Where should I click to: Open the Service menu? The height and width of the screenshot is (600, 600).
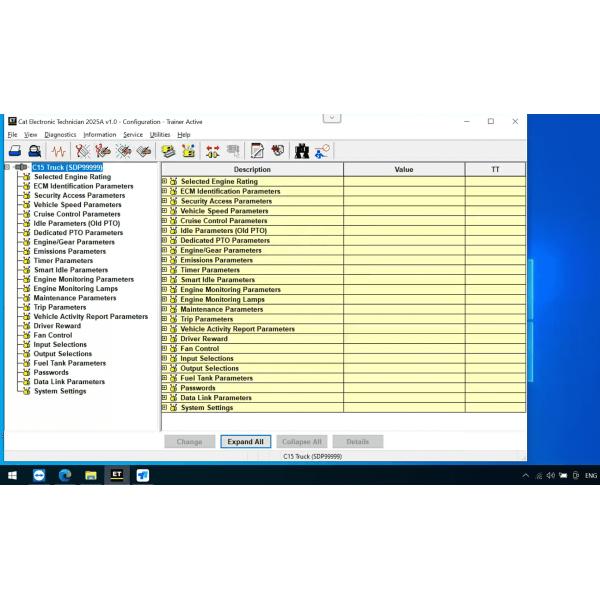133,134
